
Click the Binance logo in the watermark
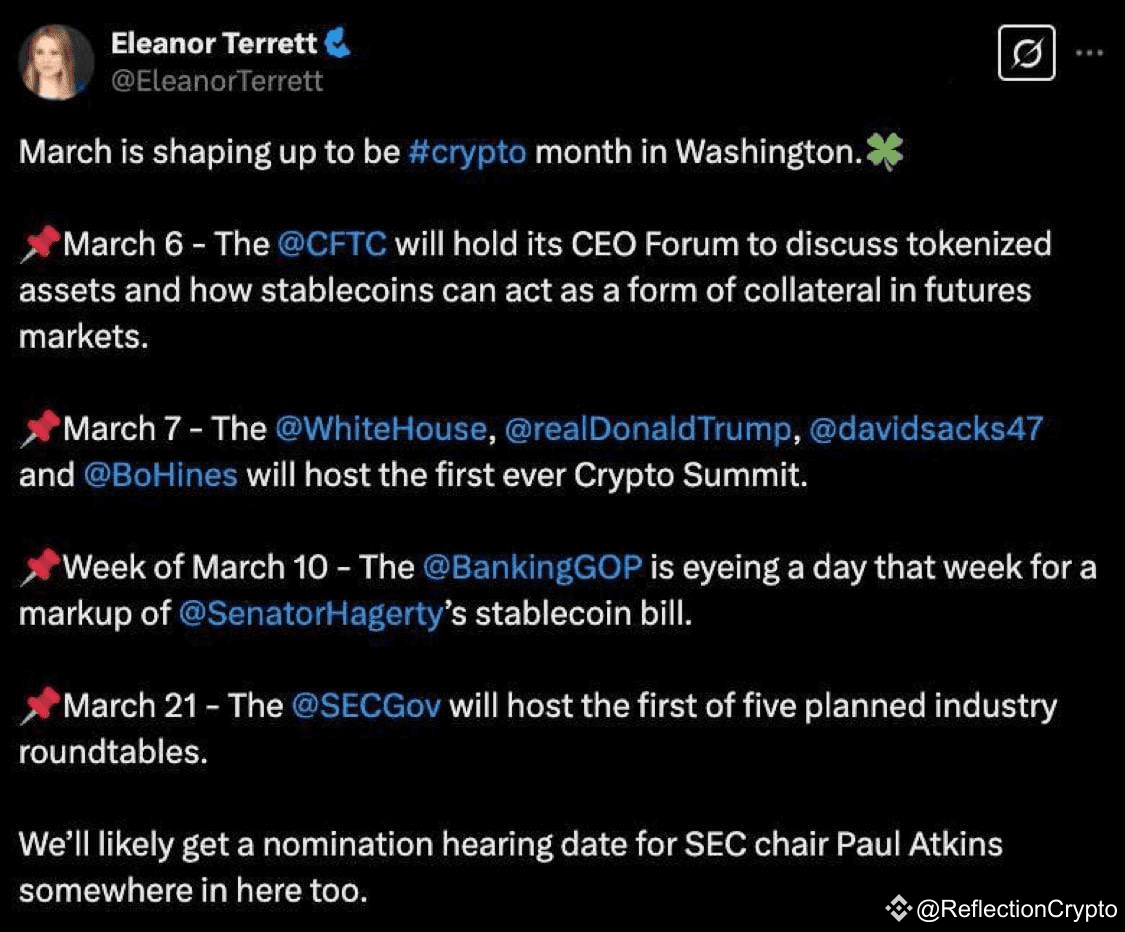pyautogui.click(x=897, y=908)
